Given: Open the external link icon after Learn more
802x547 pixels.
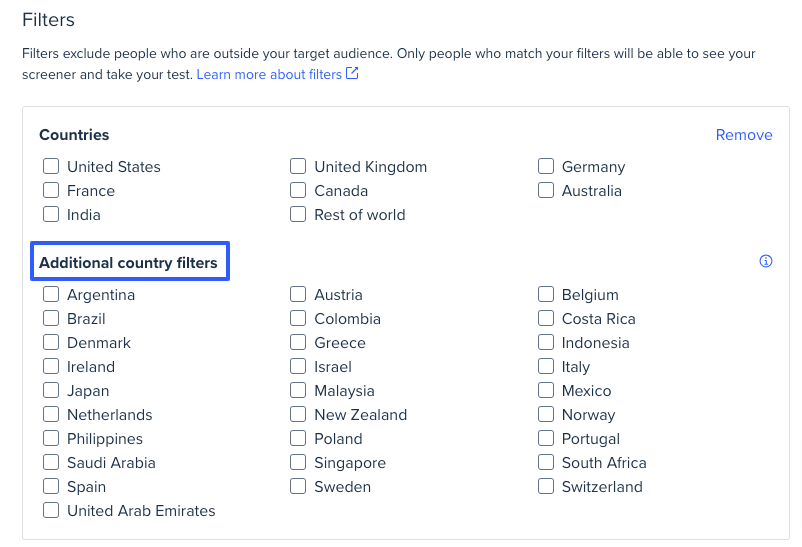Looking at the screenshot, I should click(352, 73).
